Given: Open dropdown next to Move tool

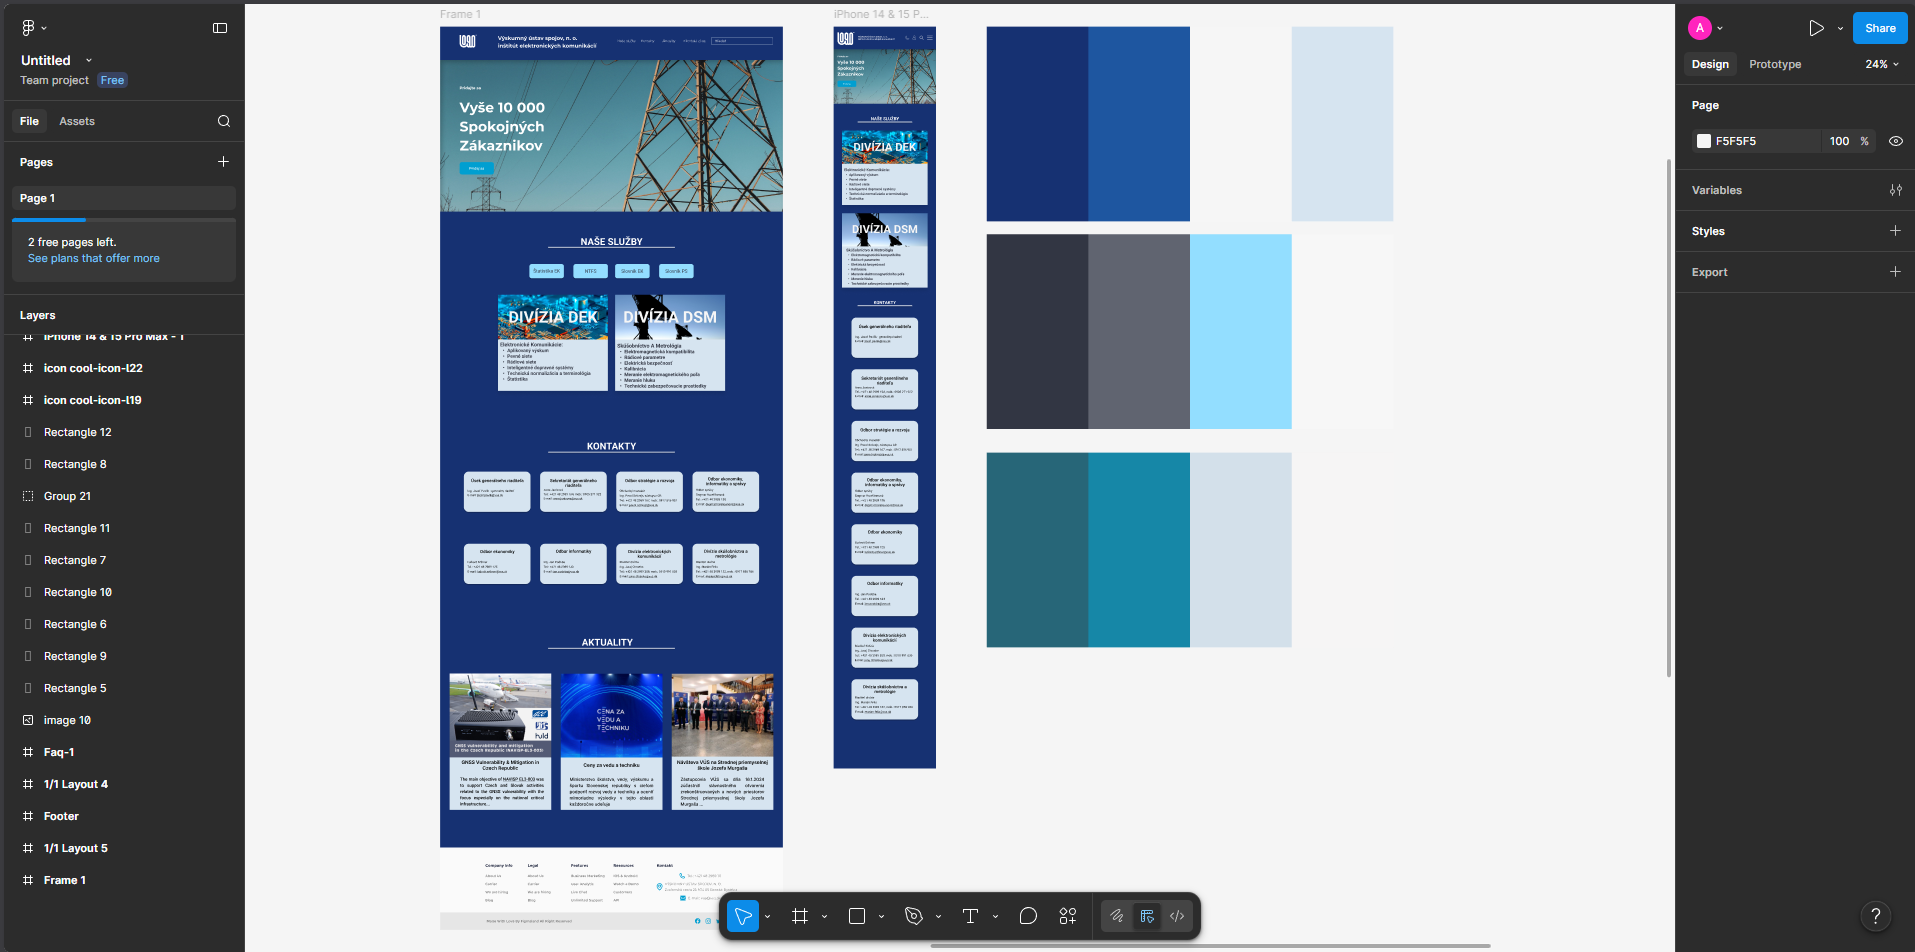Looking at the screenshot, I should point(768,916).
